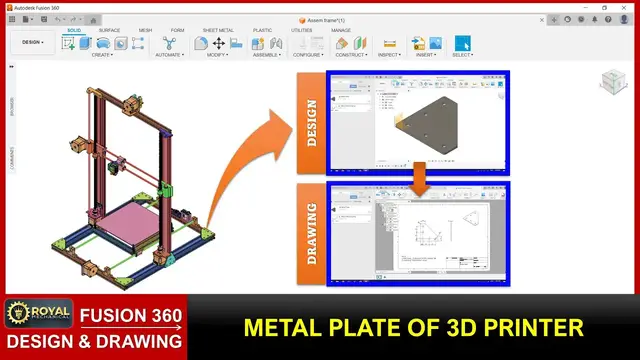Viewport: 640px width, 360px height.
Task: Switch to the SHEET METAL tab
Action: (218, 30)
